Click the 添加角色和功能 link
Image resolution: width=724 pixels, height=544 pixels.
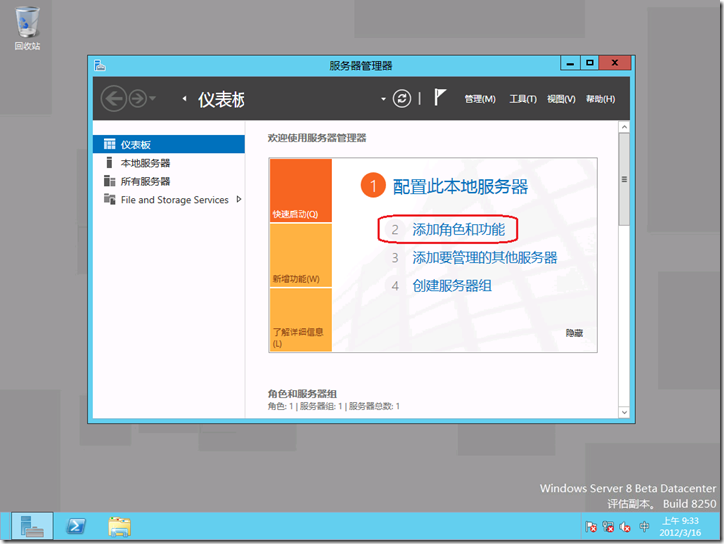coord(459,229)
